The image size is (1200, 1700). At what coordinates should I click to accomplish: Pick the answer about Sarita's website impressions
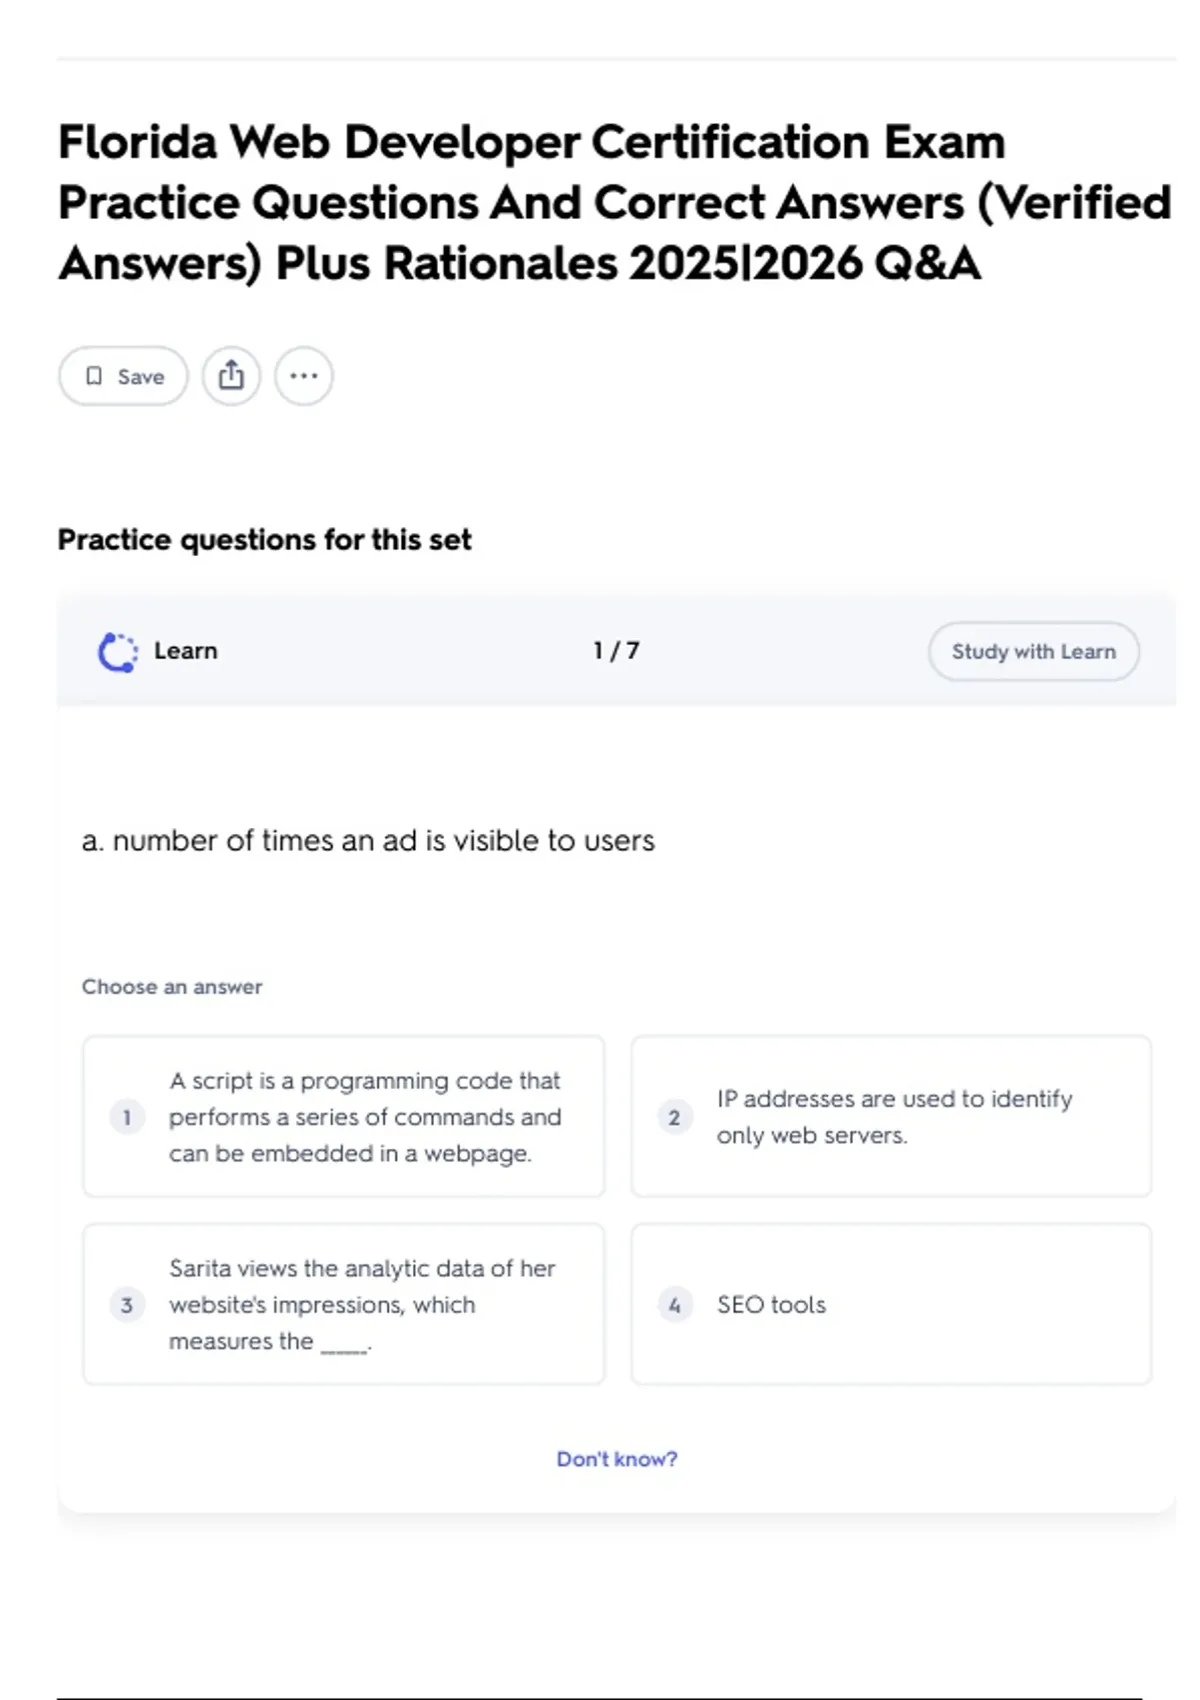(x=362, y=1305)
